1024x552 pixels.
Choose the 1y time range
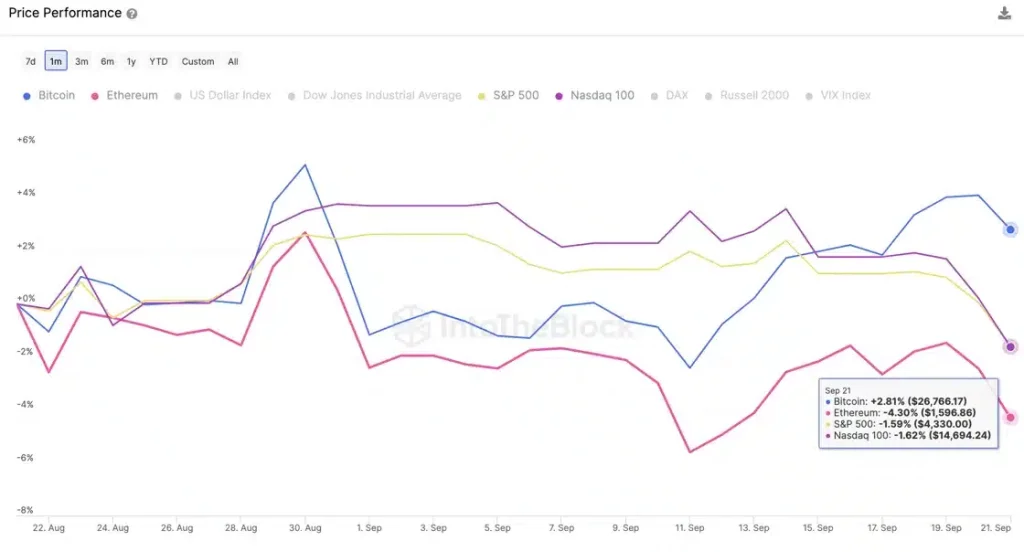[131, 61]
